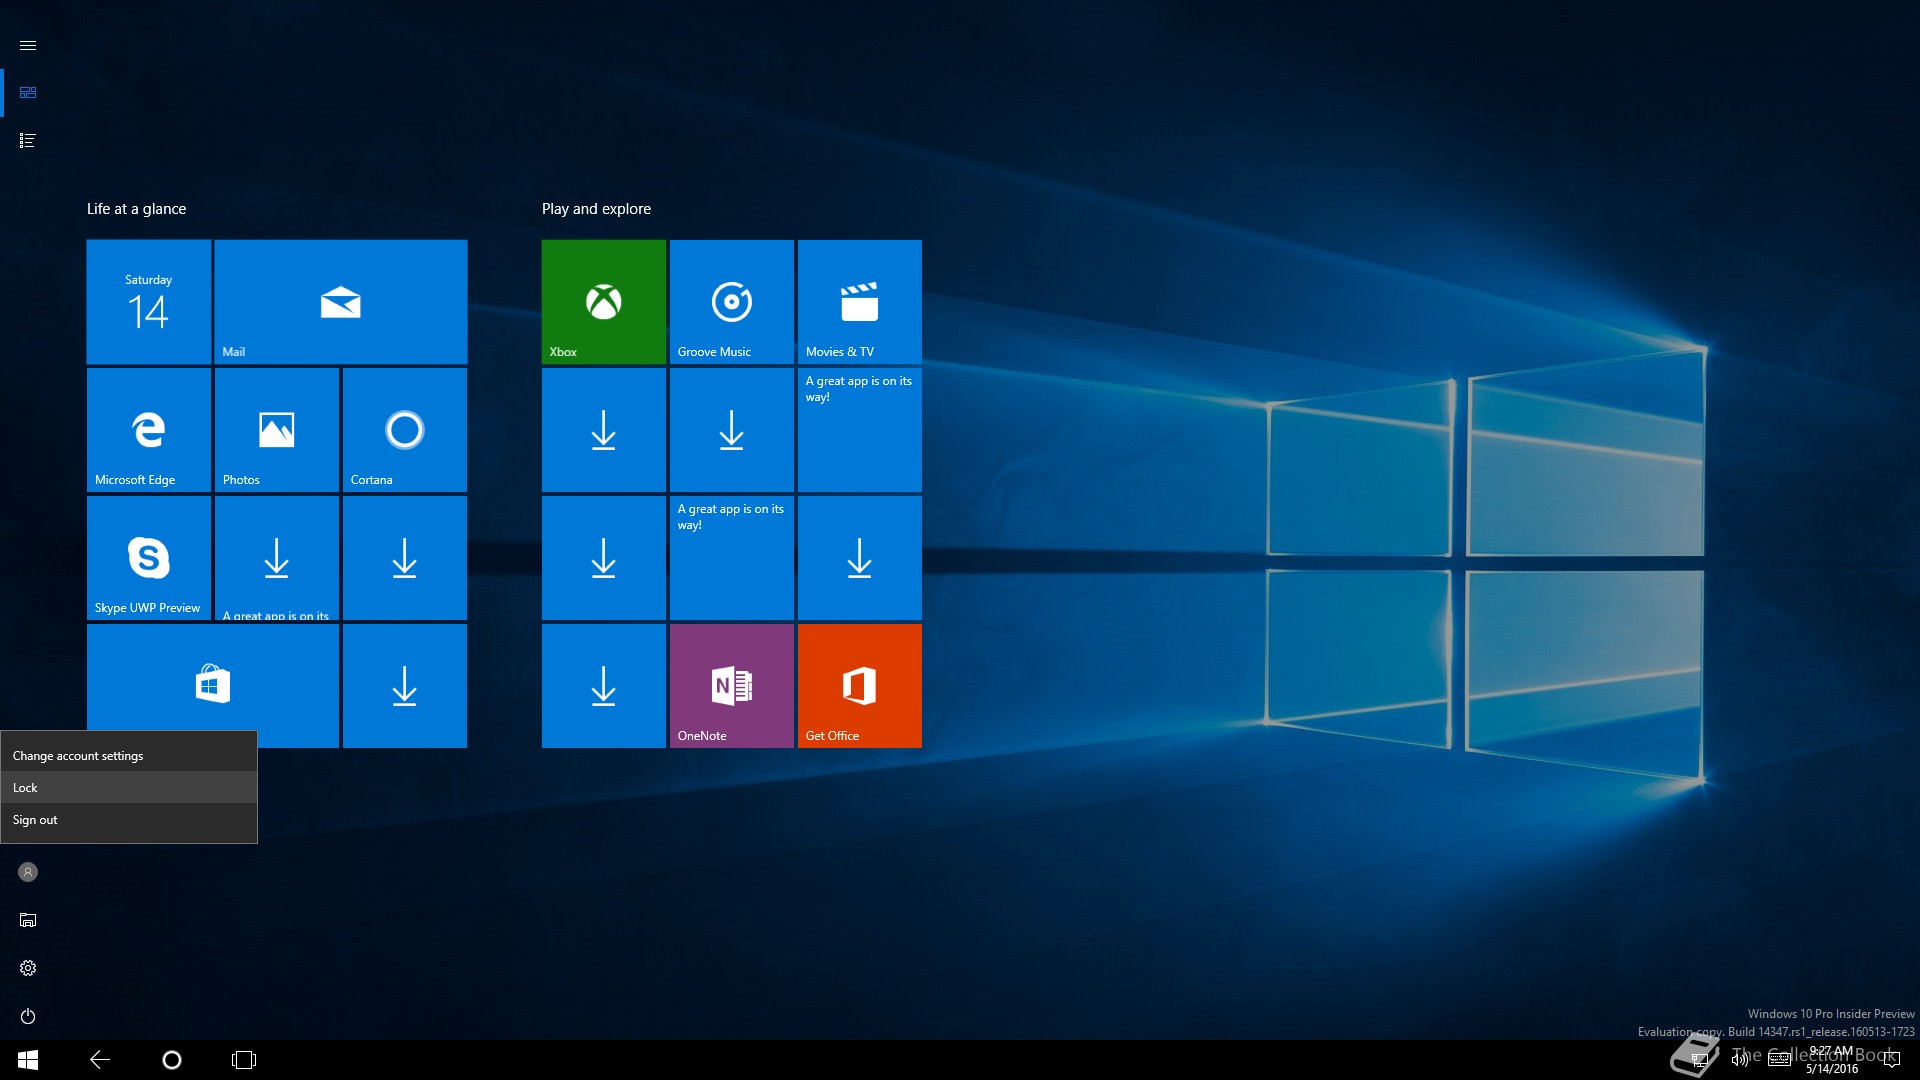Click the pending download tile right of Store
This screenshot has width=1920, height=1080.
[x=405, y=686]
